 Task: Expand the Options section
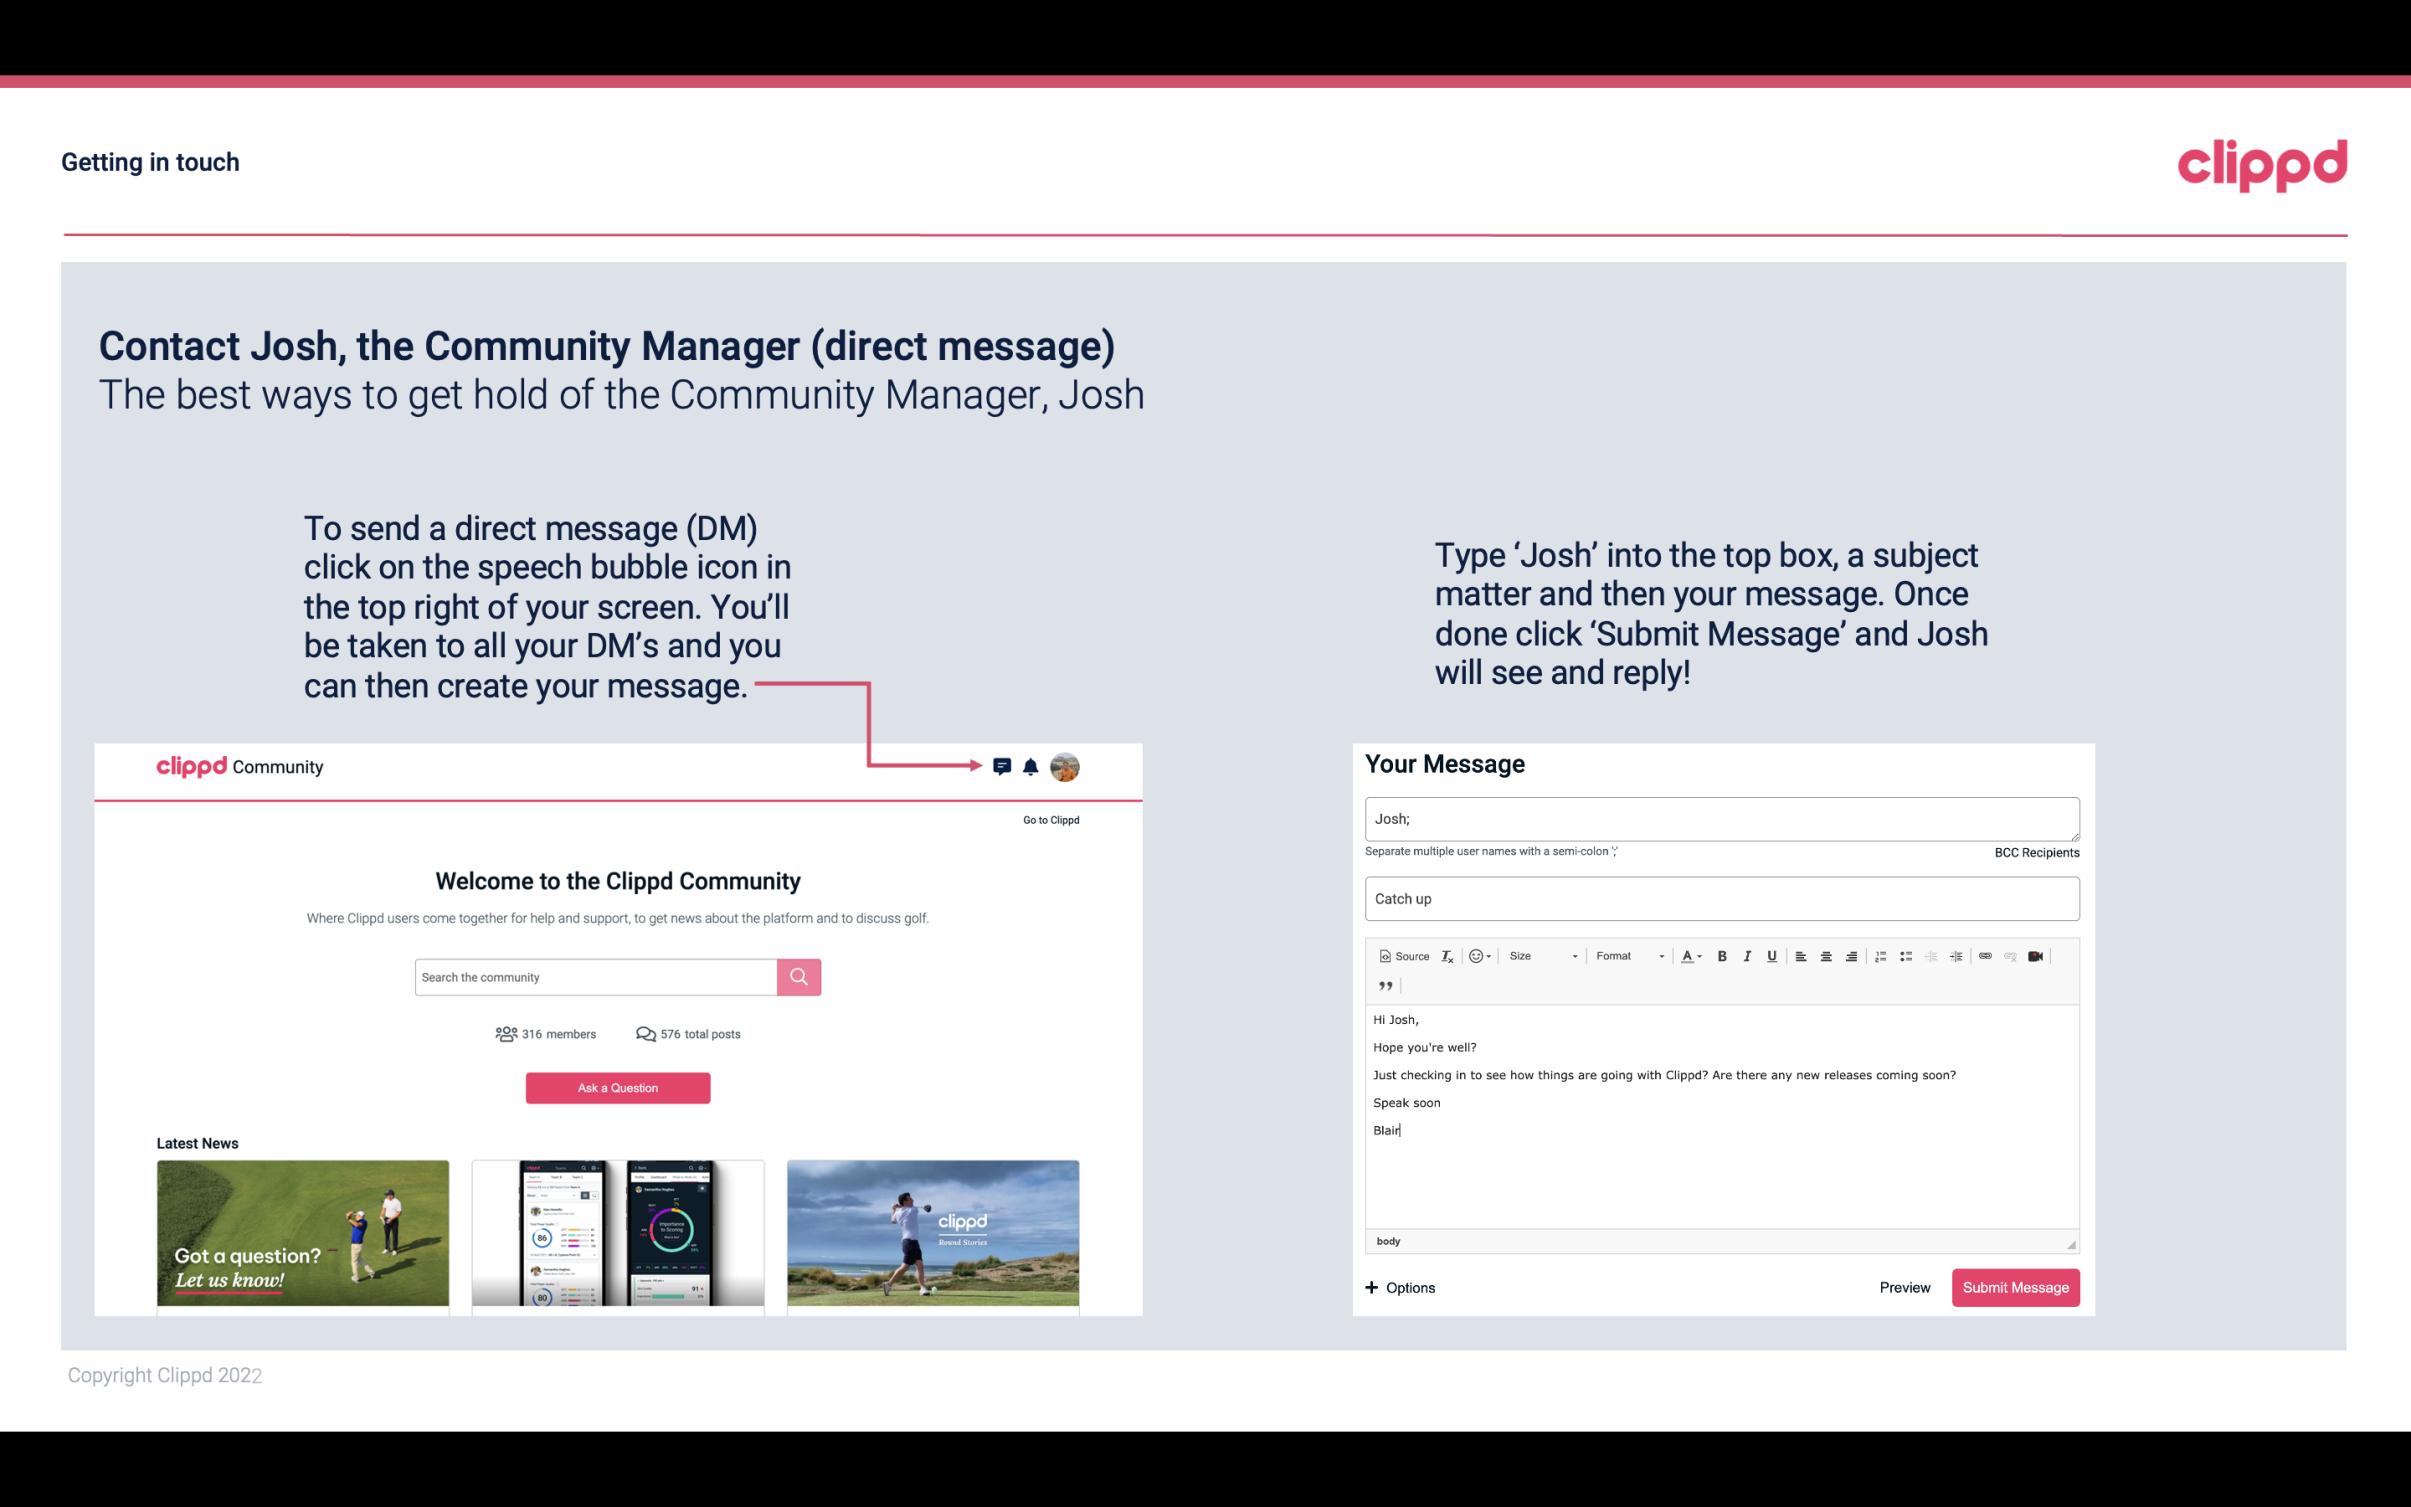coord(1399,1285)
